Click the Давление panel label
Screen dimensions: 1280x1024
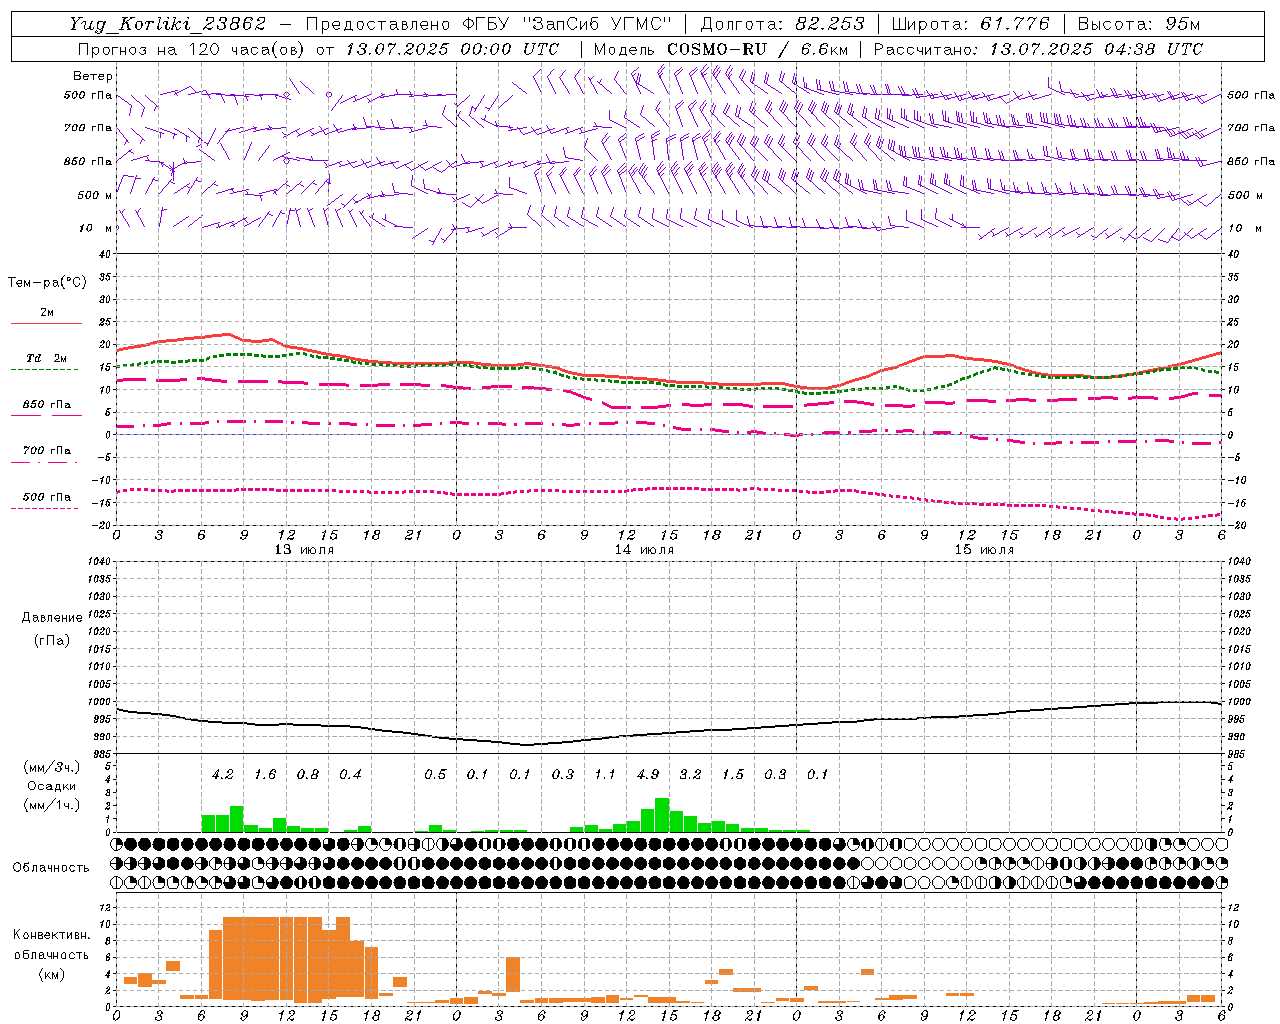(51, 618)
